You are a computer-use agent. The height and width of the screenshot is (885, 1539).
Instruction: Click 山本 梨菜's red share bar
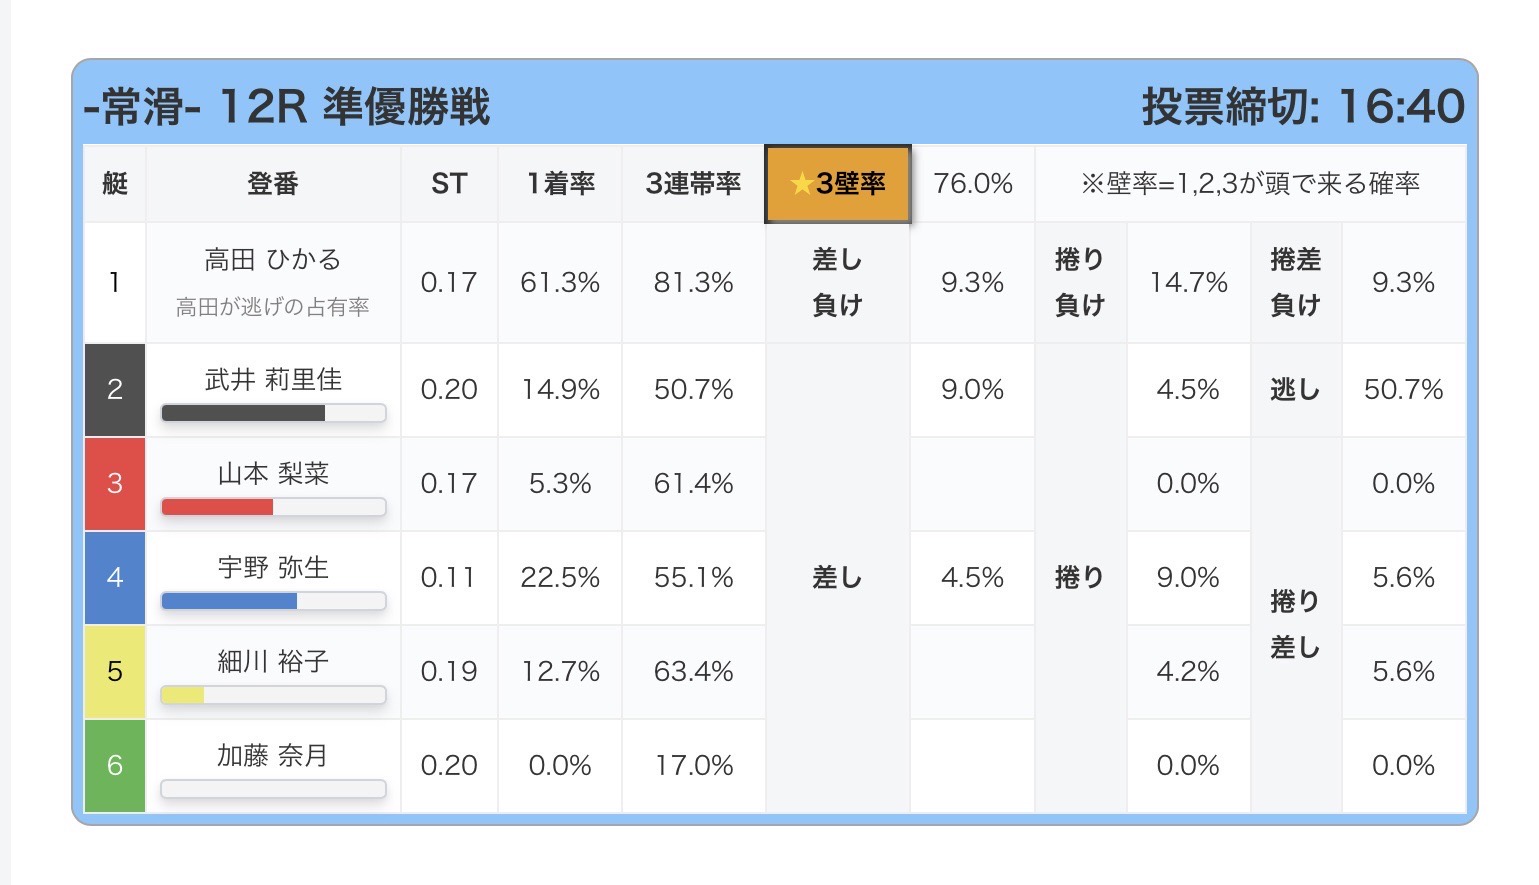(x=273, y=507)
